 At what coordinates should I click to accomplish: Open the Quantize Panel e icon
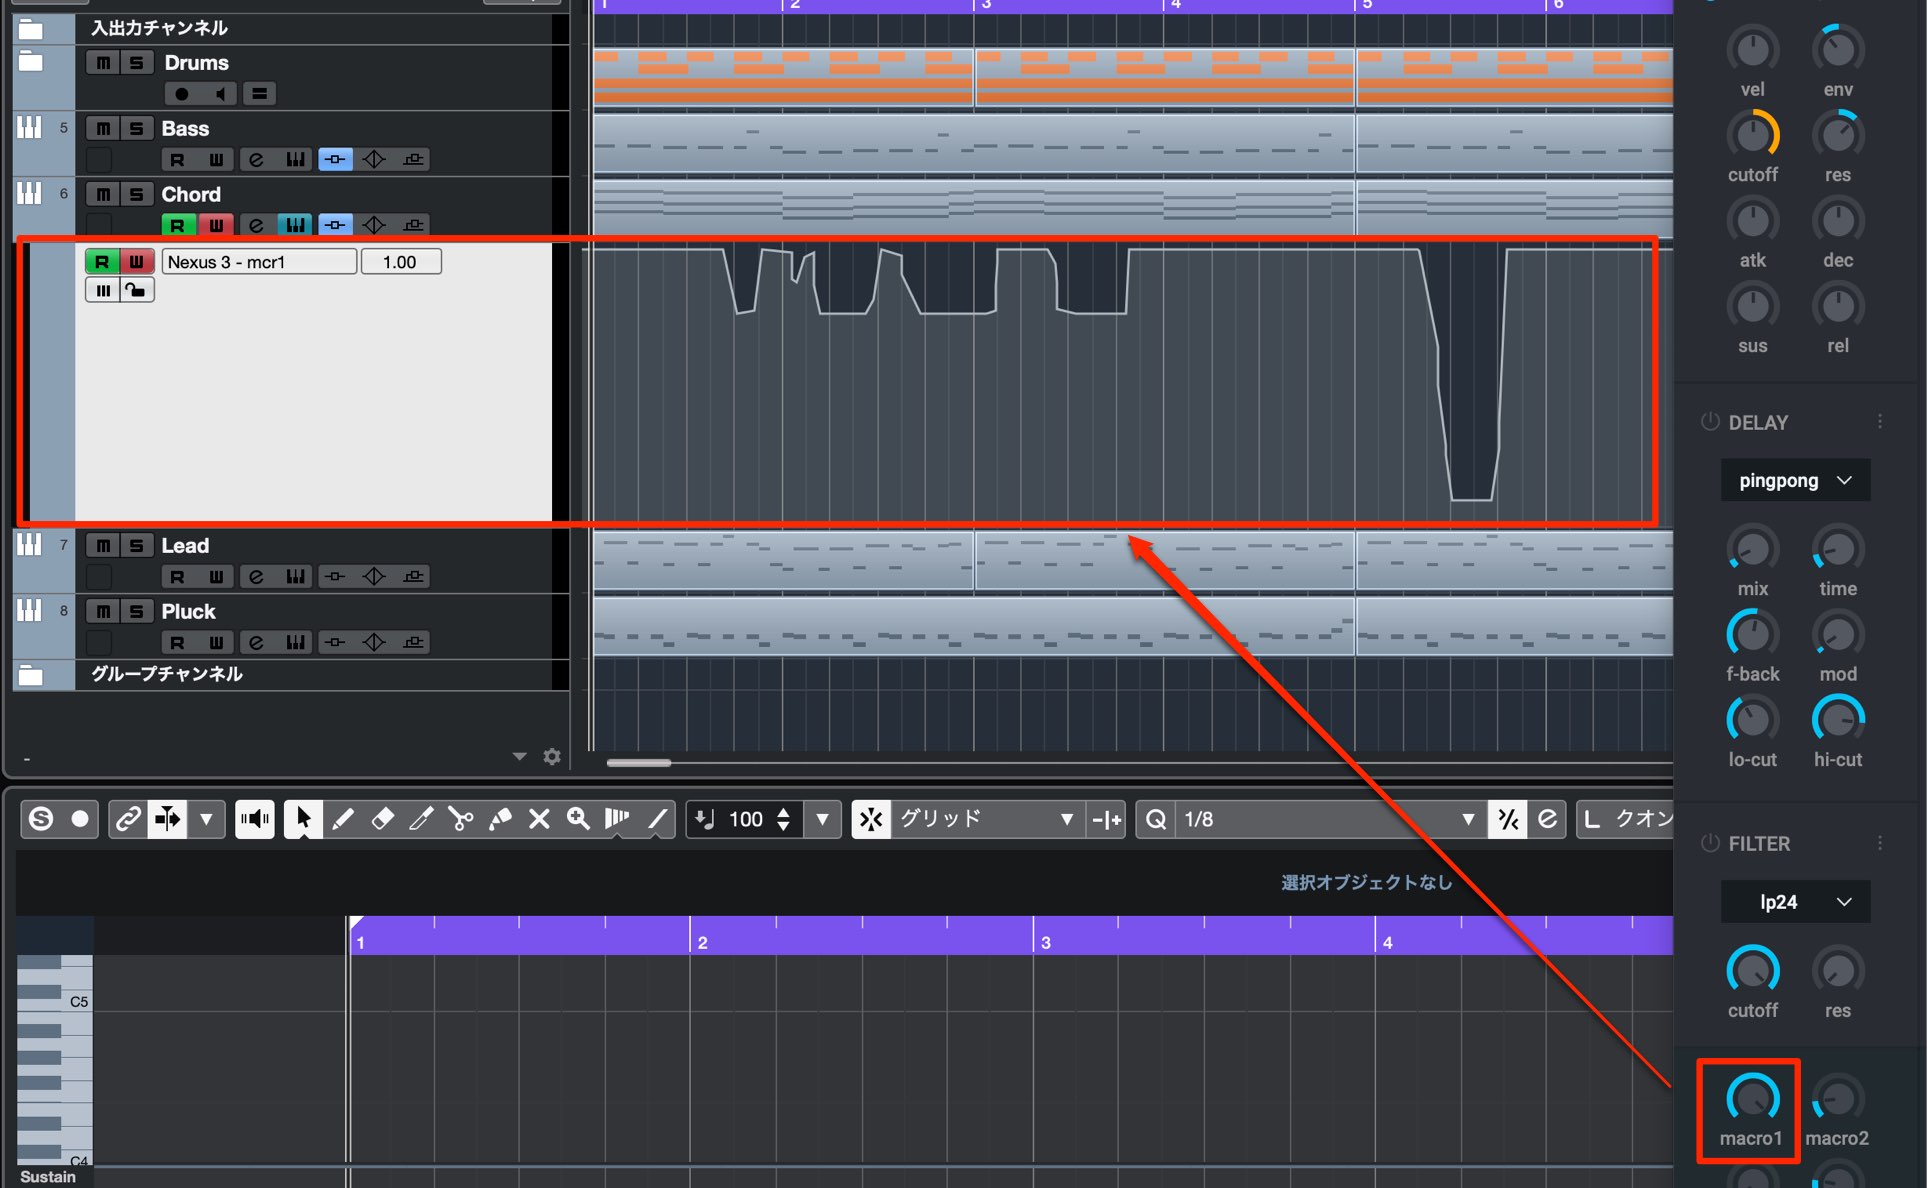[1547, 819]
